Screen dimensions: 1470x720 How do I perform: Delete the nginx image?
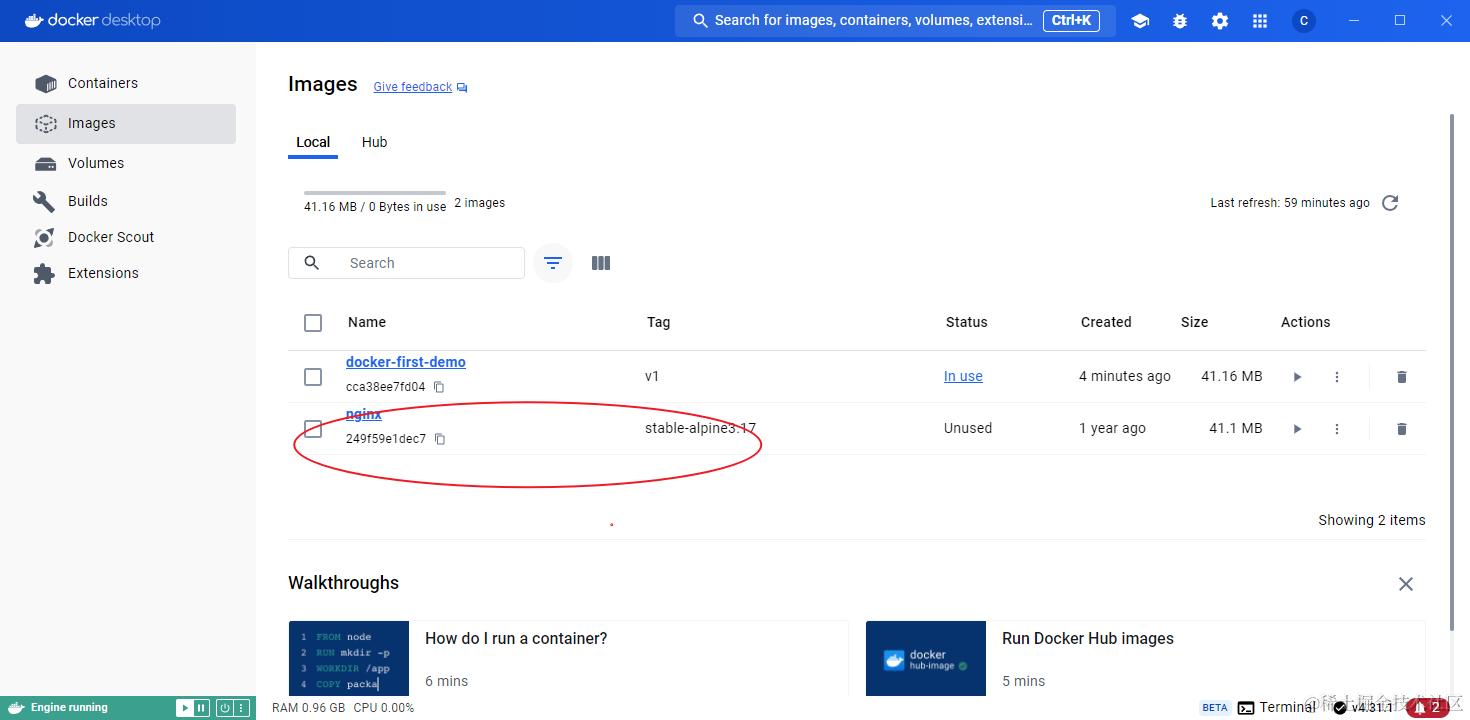1401,429
